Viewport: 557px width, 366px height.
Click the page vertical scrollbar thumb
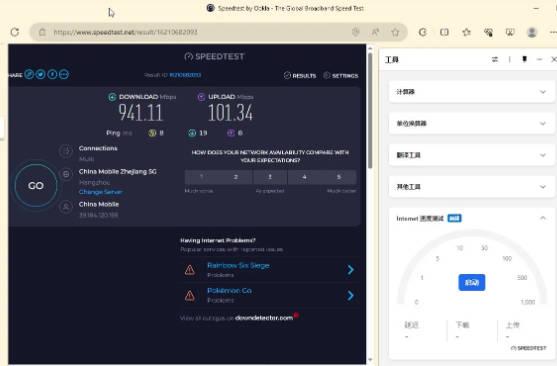370,110
